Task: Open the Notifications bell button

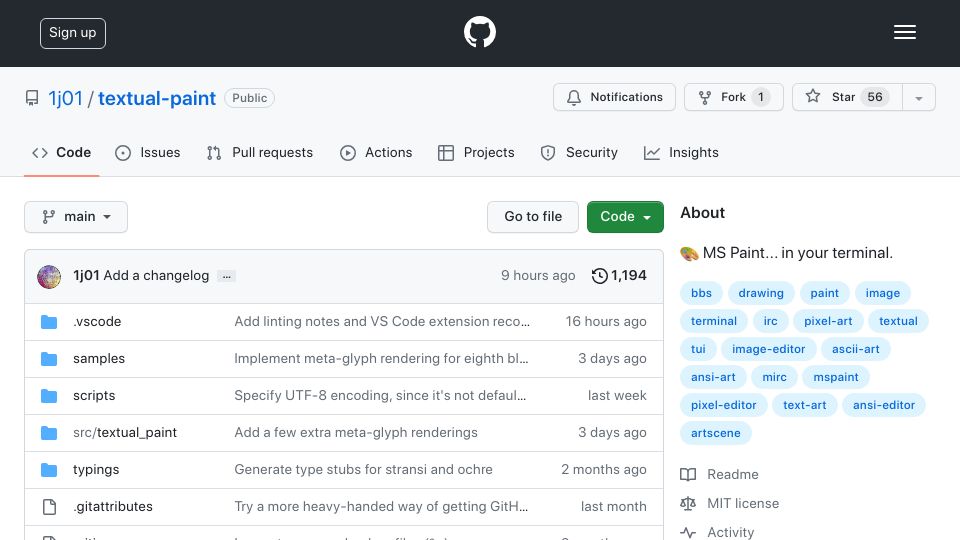Action: click(x=614, y=97)
